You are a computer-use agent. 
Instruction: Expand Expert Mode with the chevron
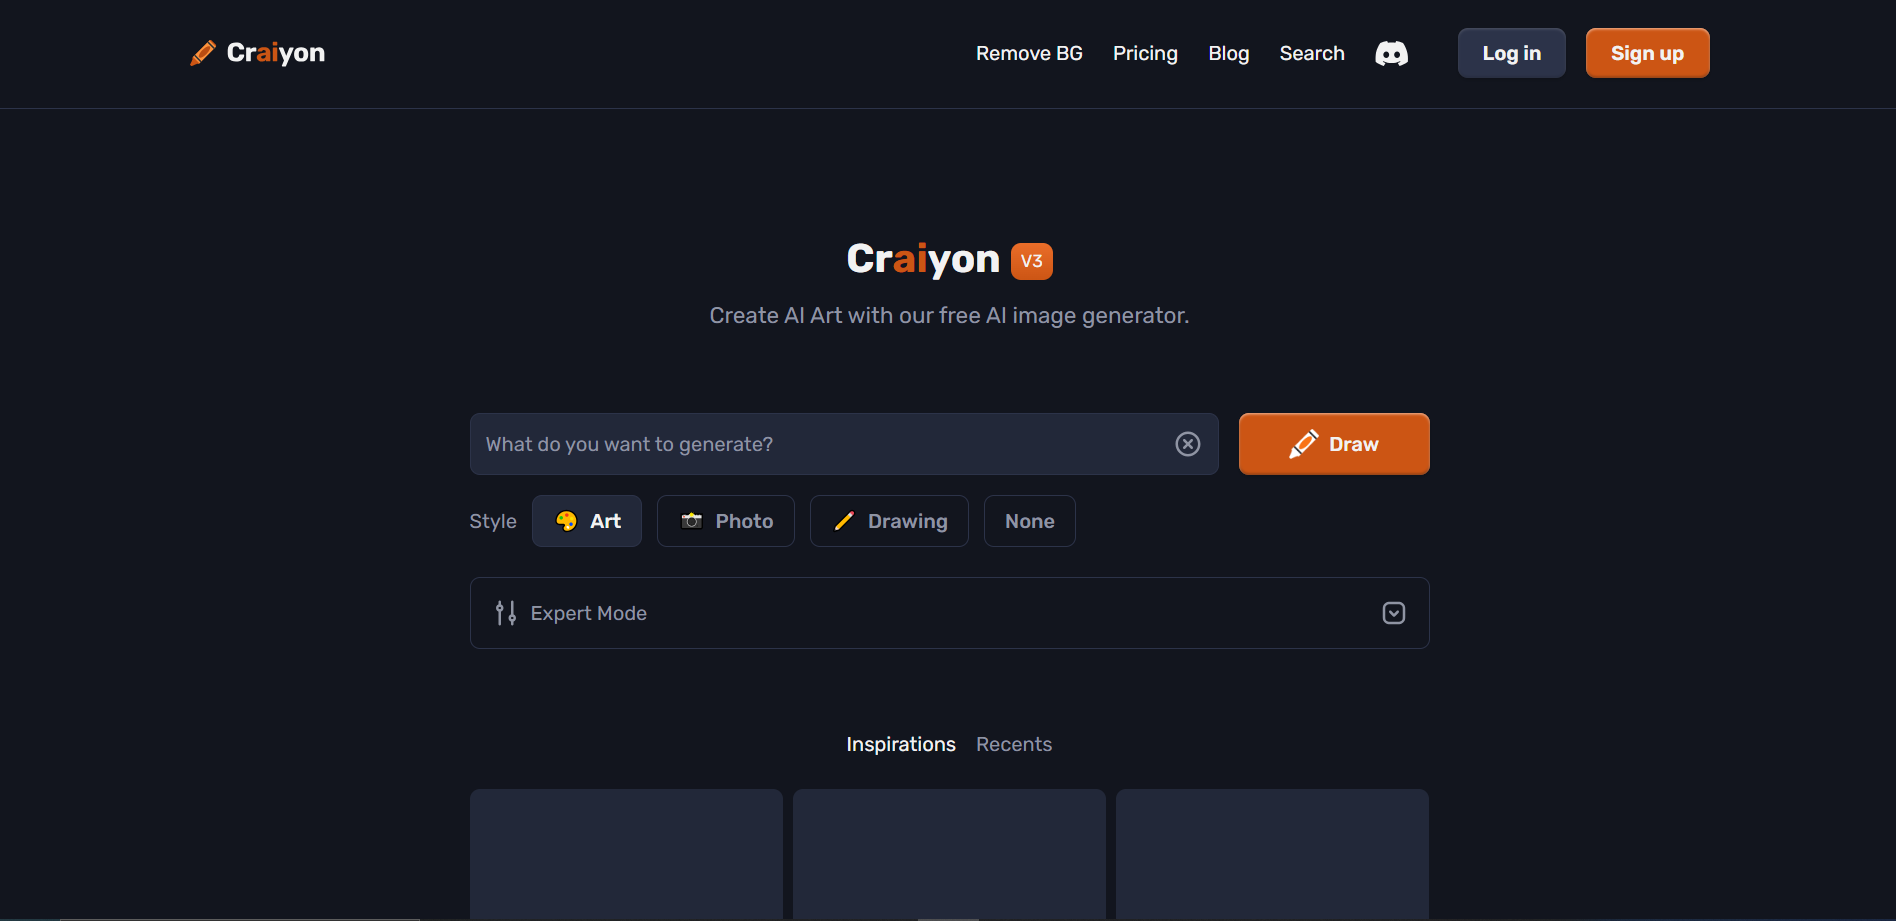[1393, 612]
